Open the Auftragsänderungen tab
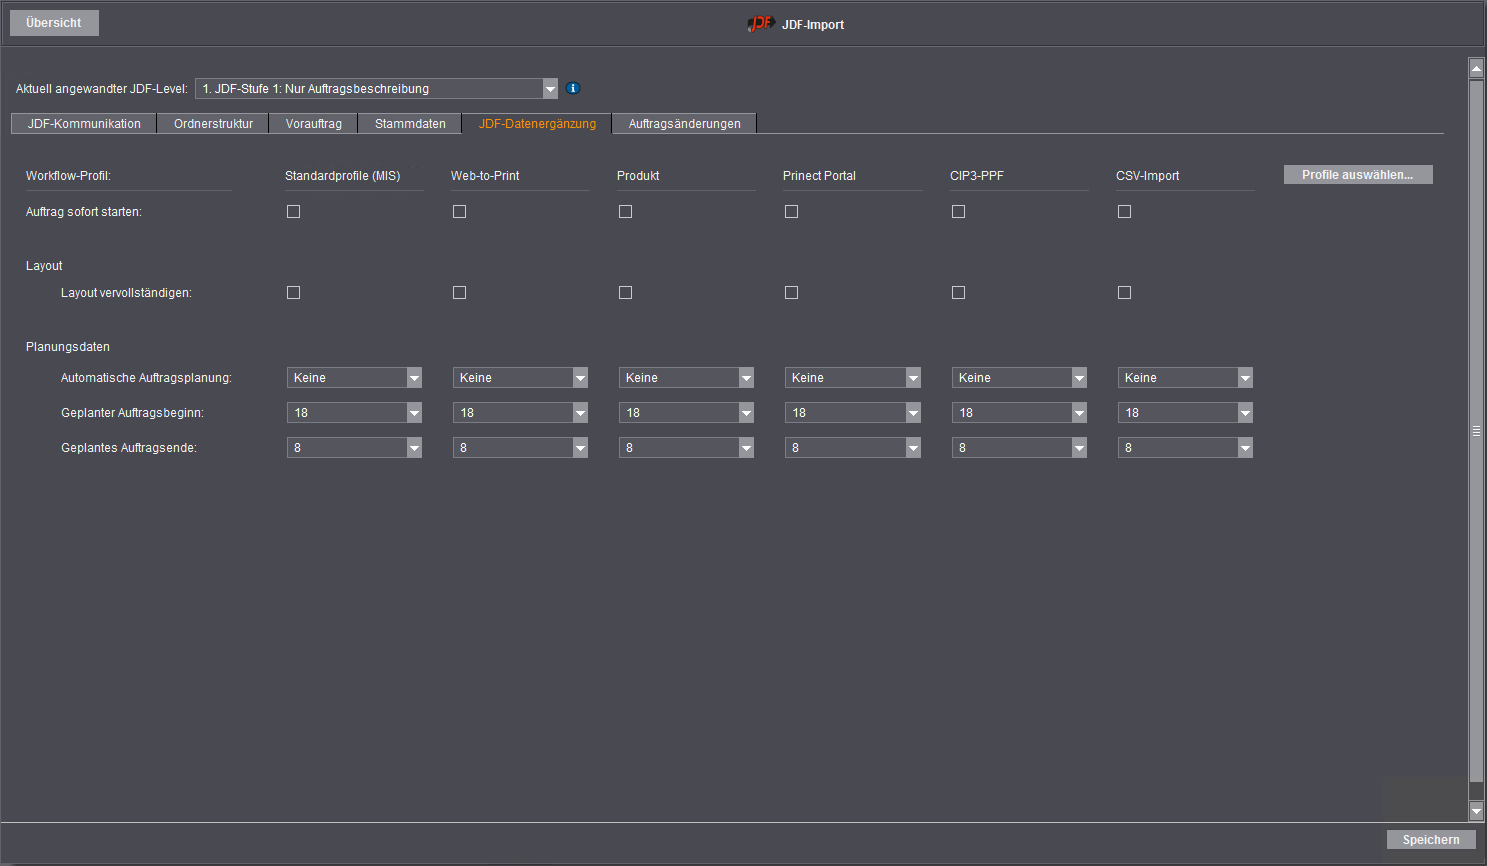Screen dimensions: 1487x866 tap(684, 123)
